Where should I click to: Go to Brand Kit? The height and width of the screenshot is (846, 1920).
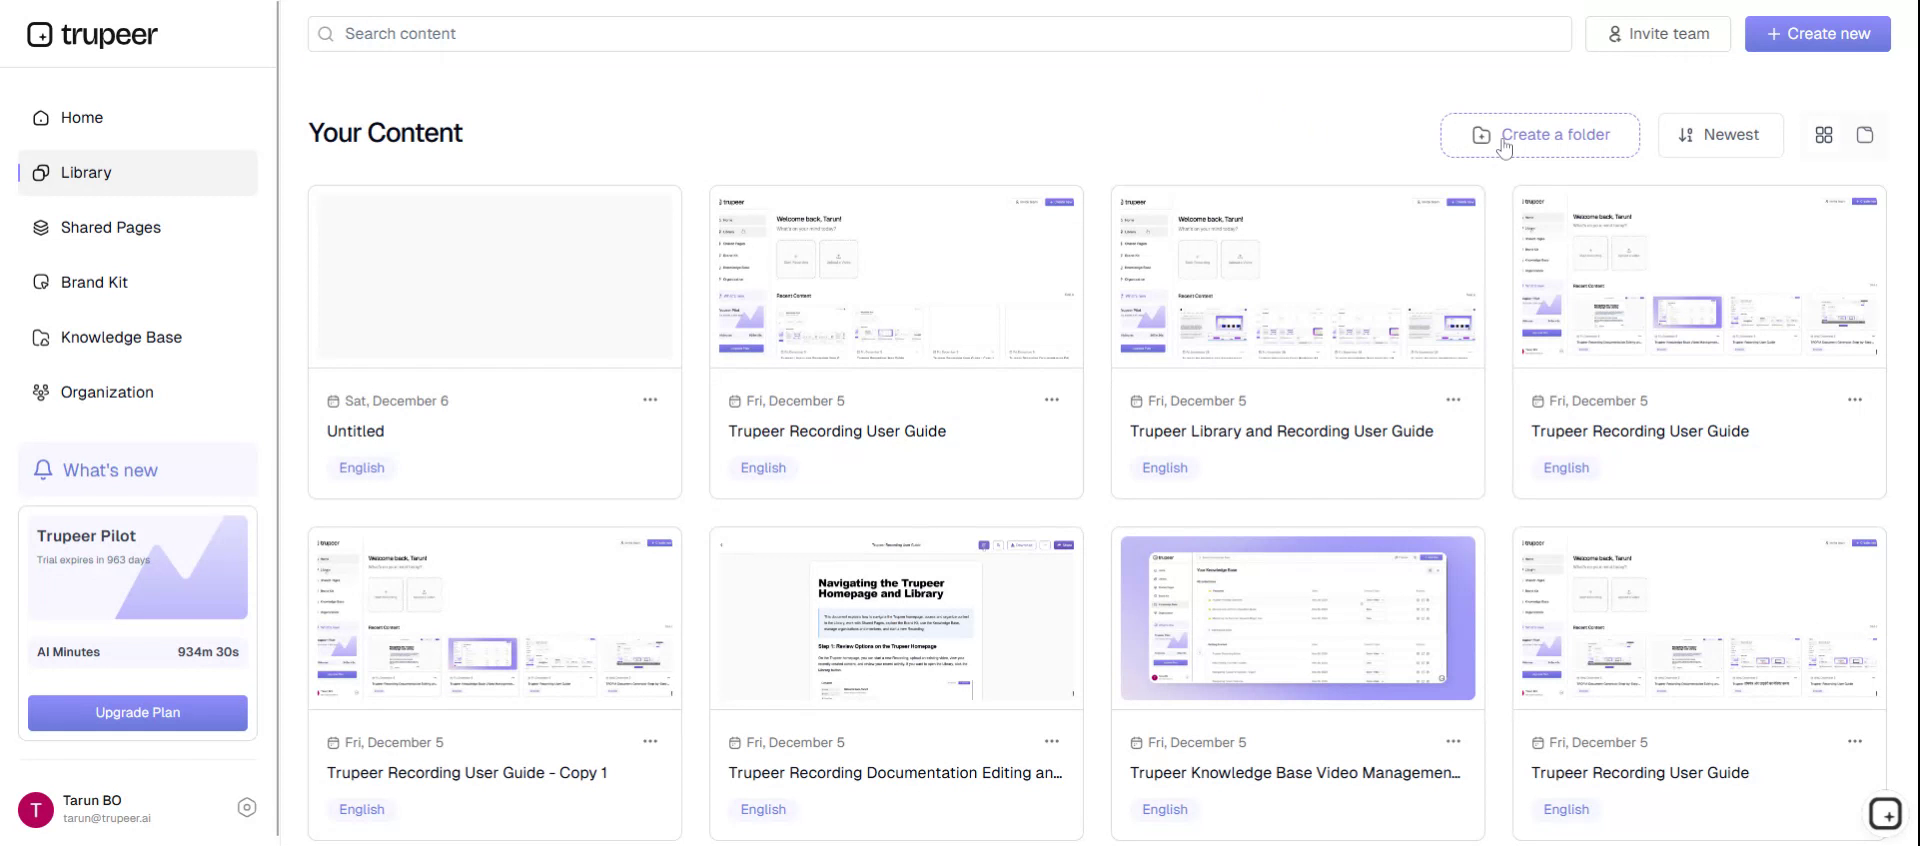[138, 283]
